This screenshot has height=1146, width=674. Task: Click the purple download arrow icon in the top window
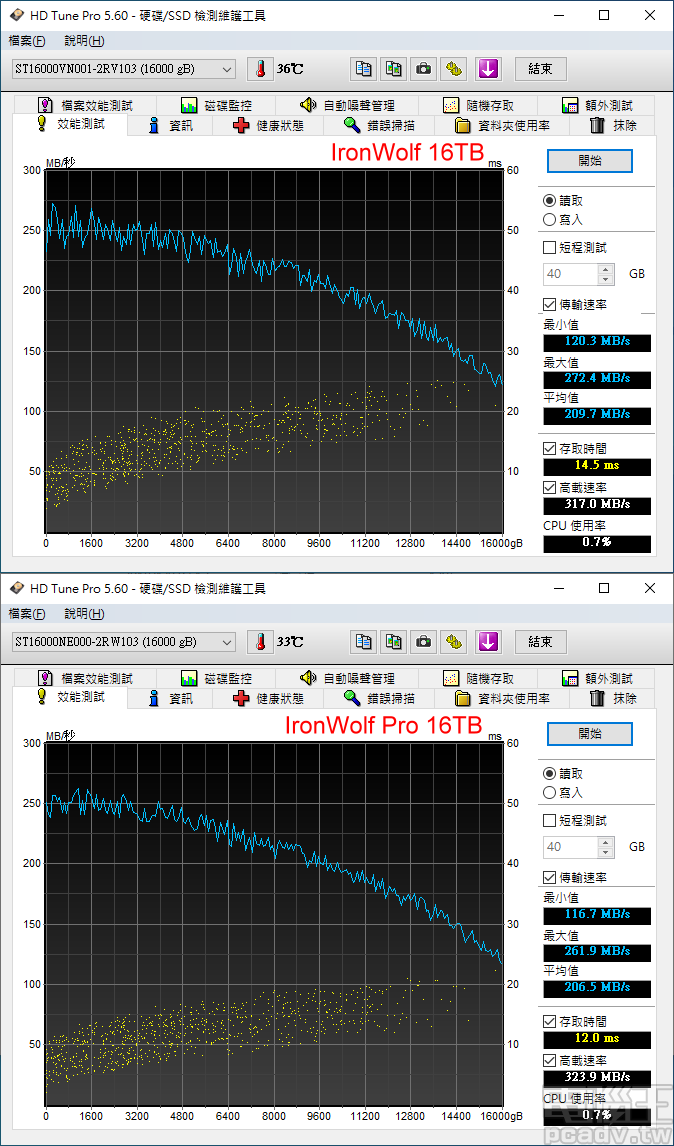[487, 69]
